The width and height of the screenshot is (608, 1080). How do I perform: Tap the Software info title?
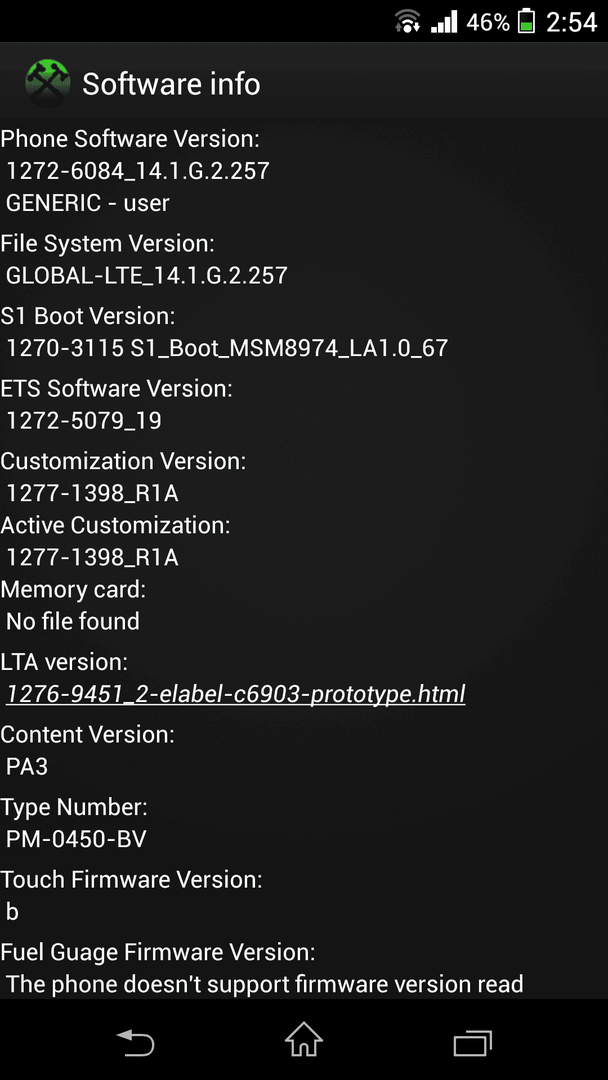171,84
